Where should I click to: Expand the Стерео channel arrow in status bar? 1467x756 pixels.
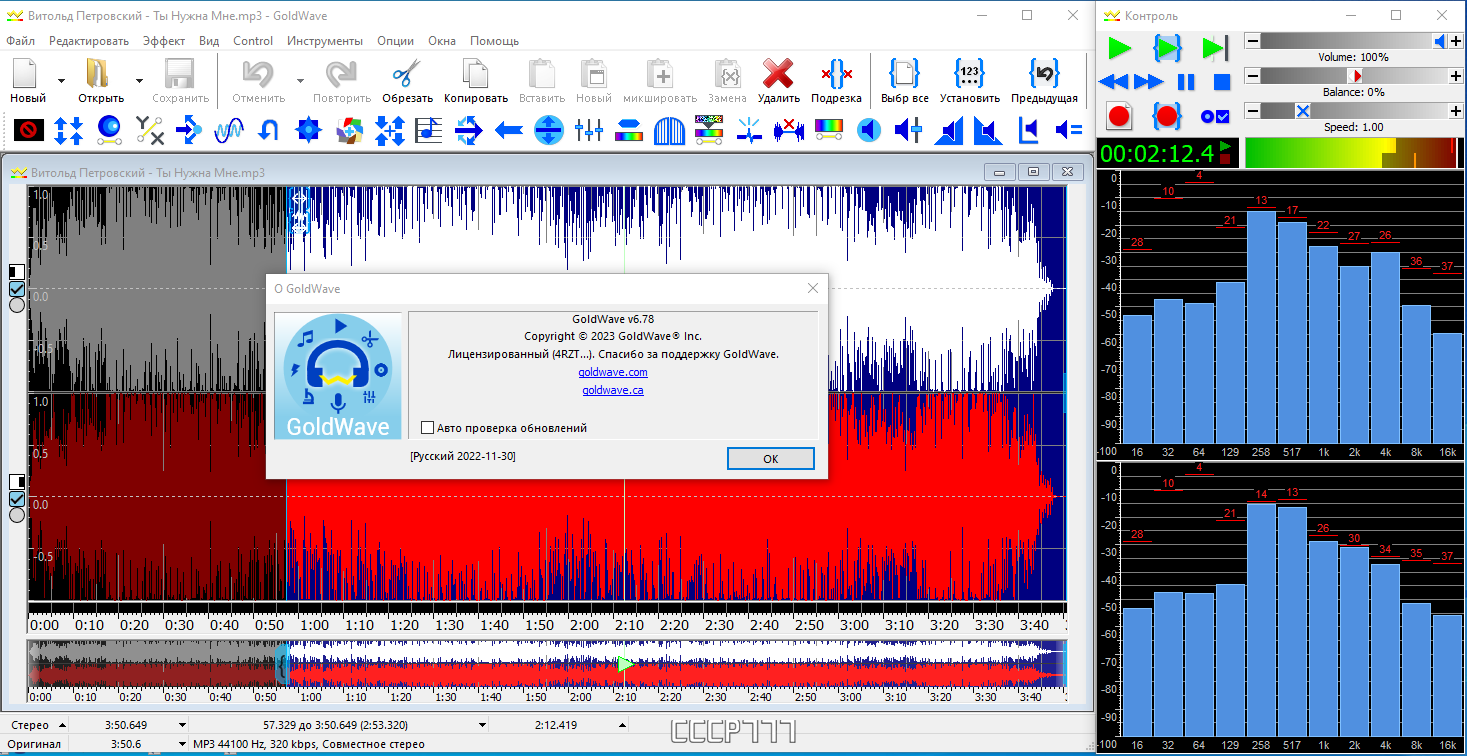(62, 725)
